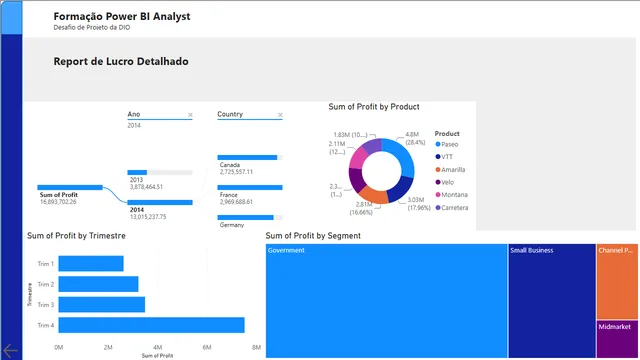Select the Midmarket treemap tile

coord(617,339)
